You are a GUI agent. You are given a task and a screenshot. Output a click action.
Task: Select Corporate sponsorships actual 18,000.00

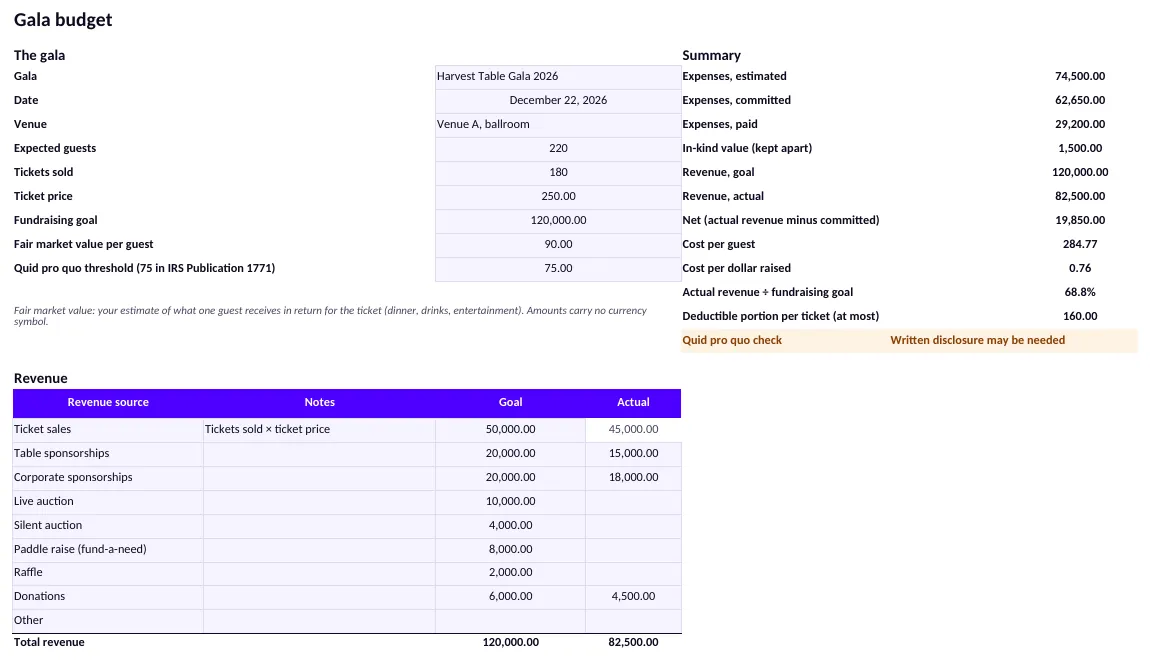point(633,477)
